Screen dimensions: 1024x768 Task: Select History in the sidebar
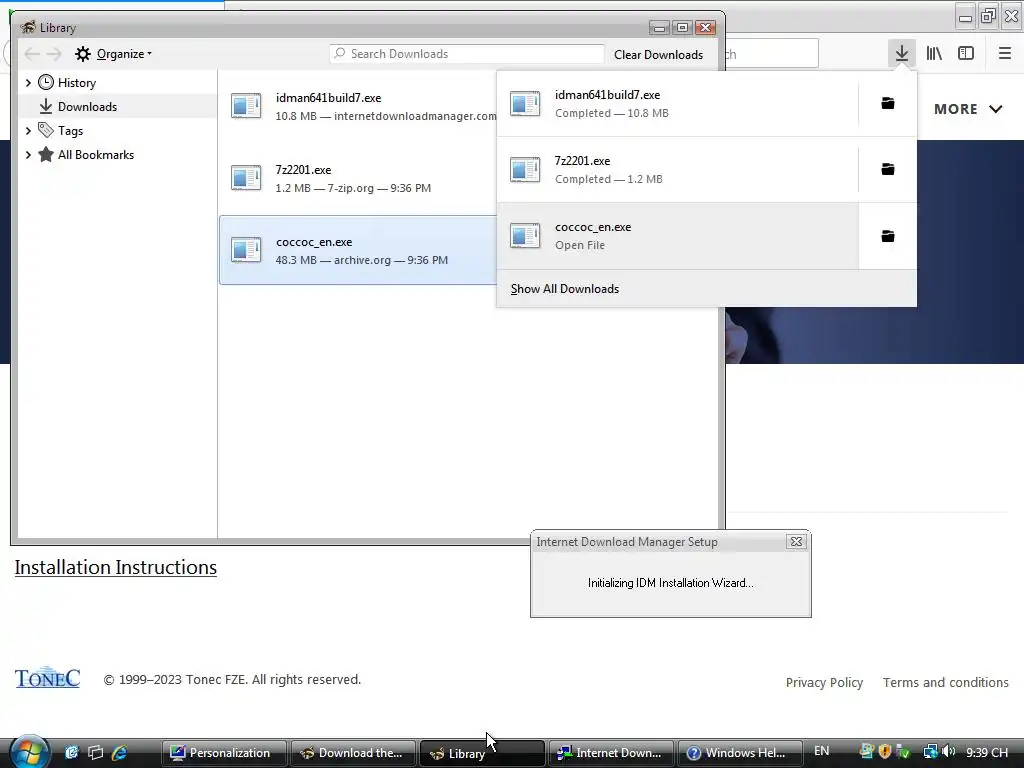point(76,82)
